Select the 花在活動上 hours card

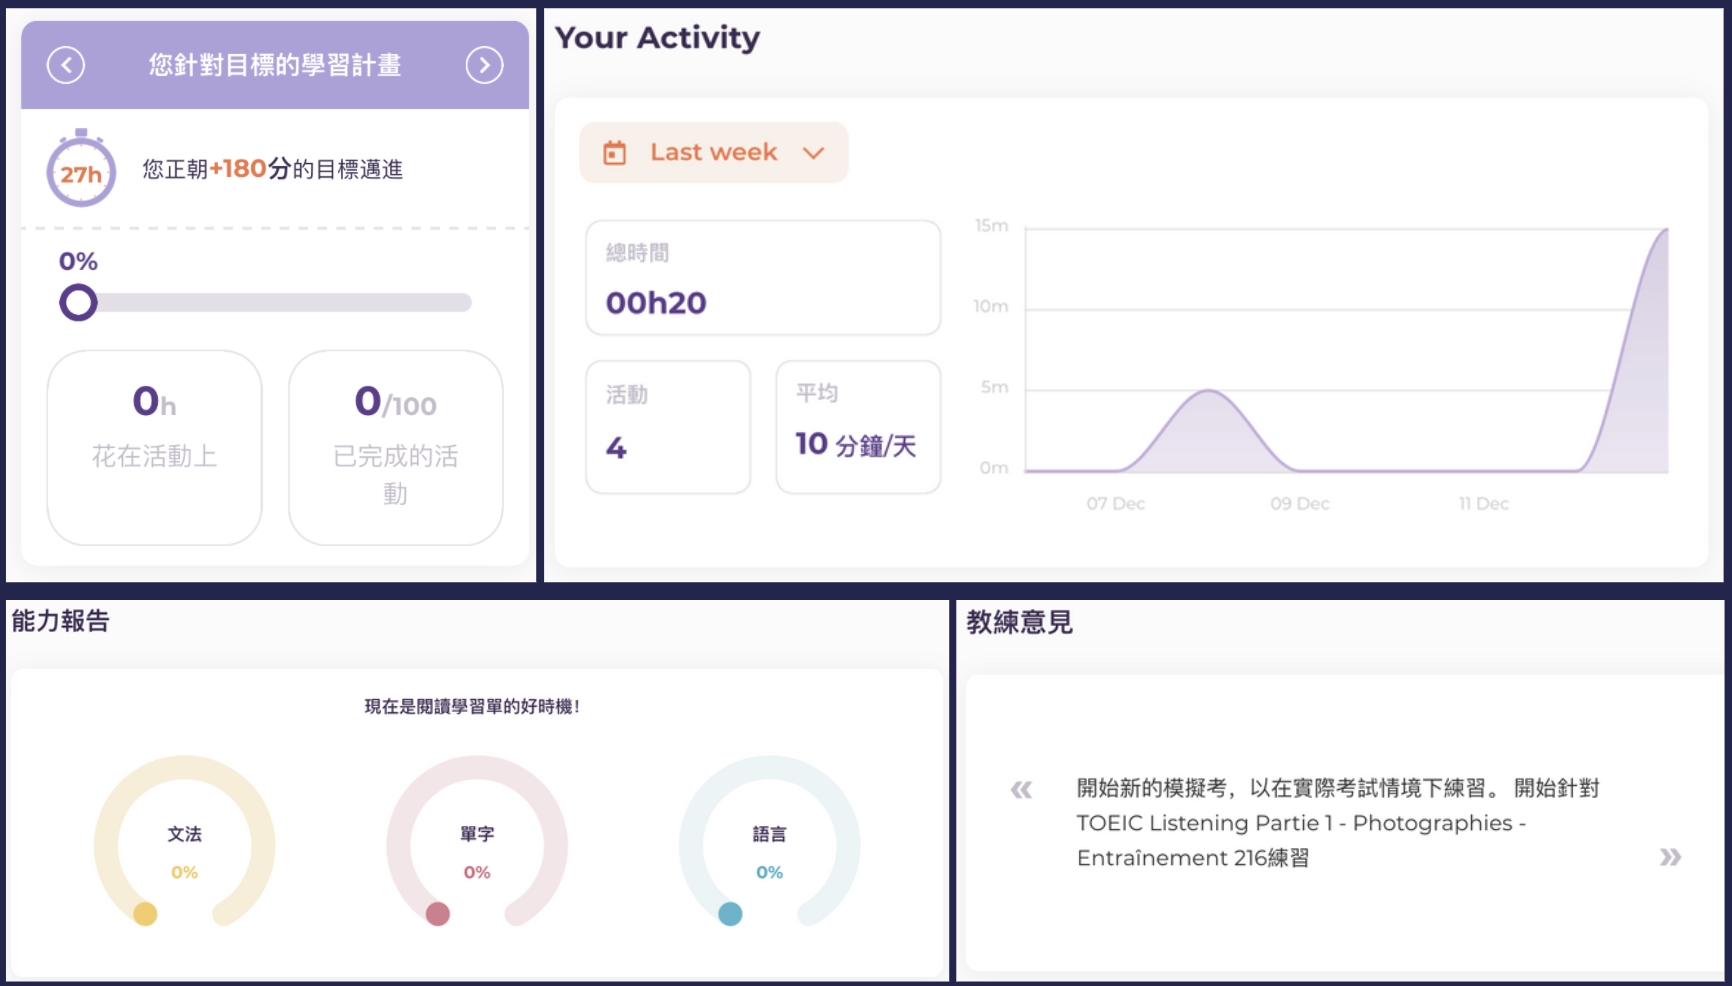pyautogui.click(x=155, y=447)
